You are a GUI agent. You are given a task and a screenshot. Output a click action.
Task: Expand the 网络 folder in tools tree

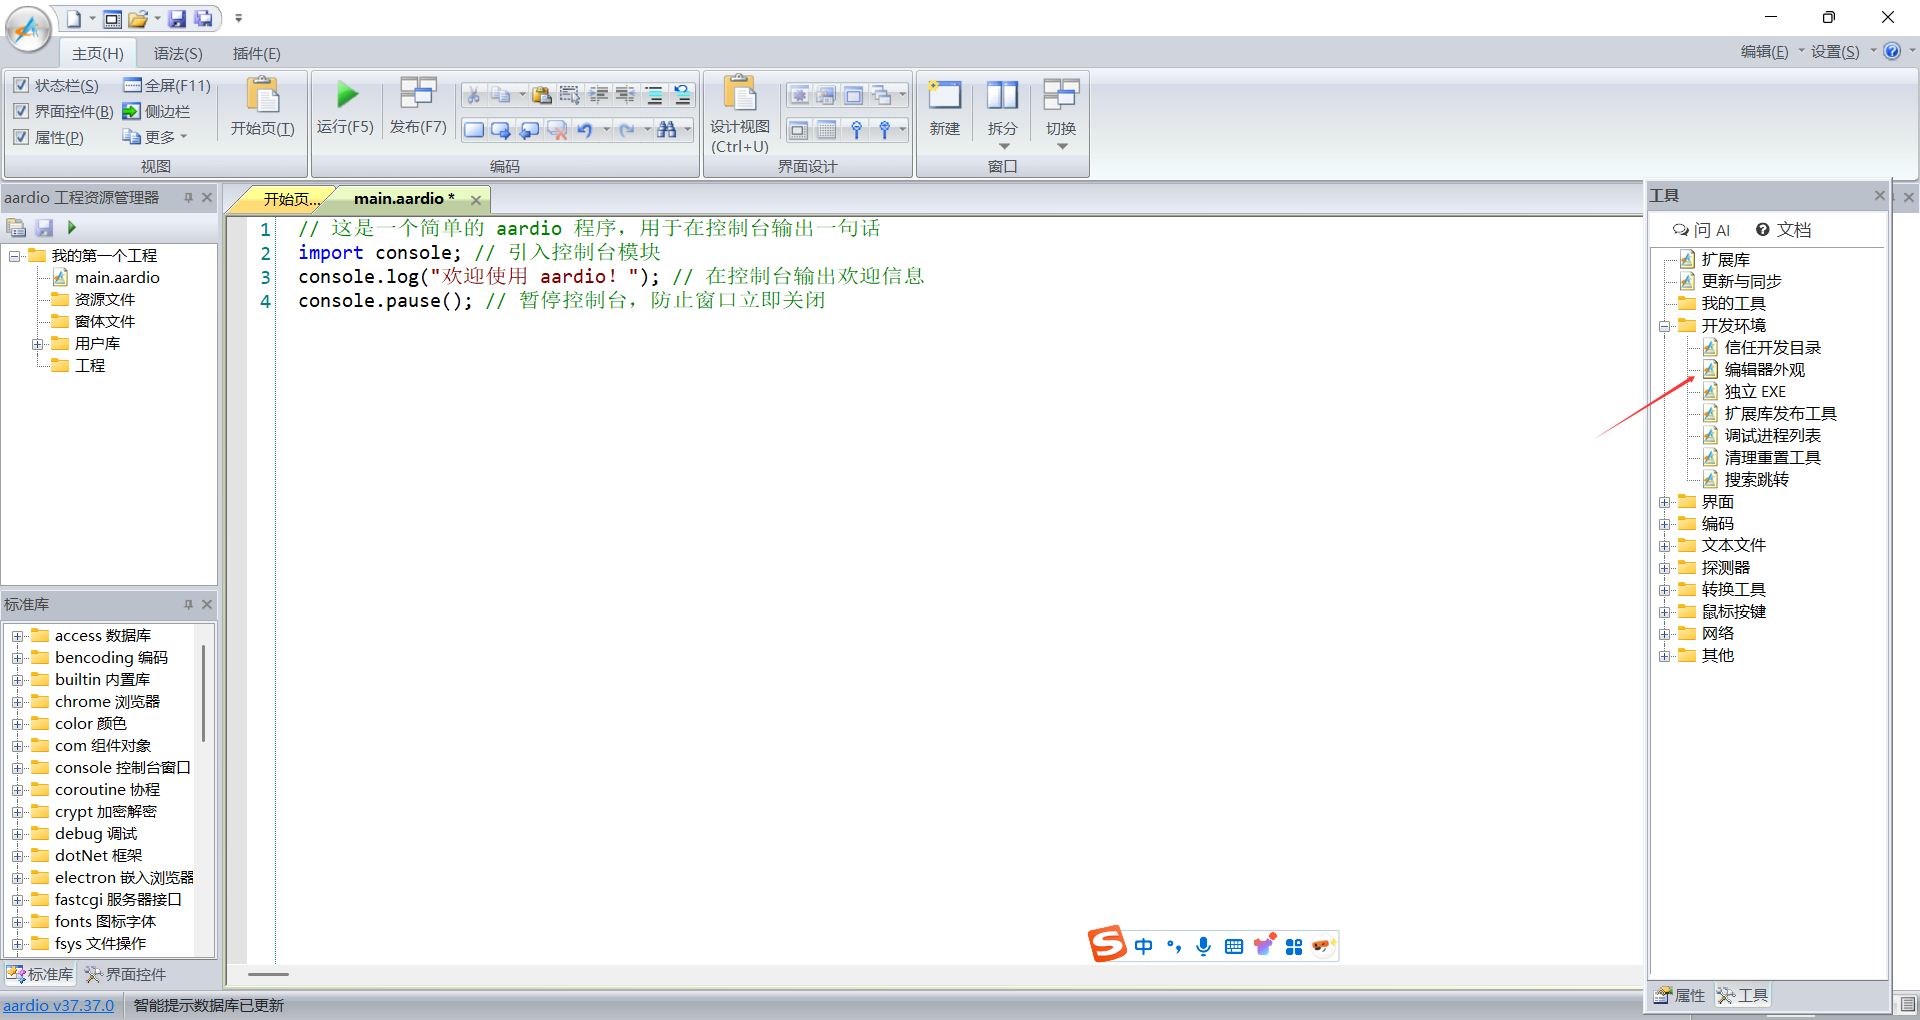(x=1665, y=634)
